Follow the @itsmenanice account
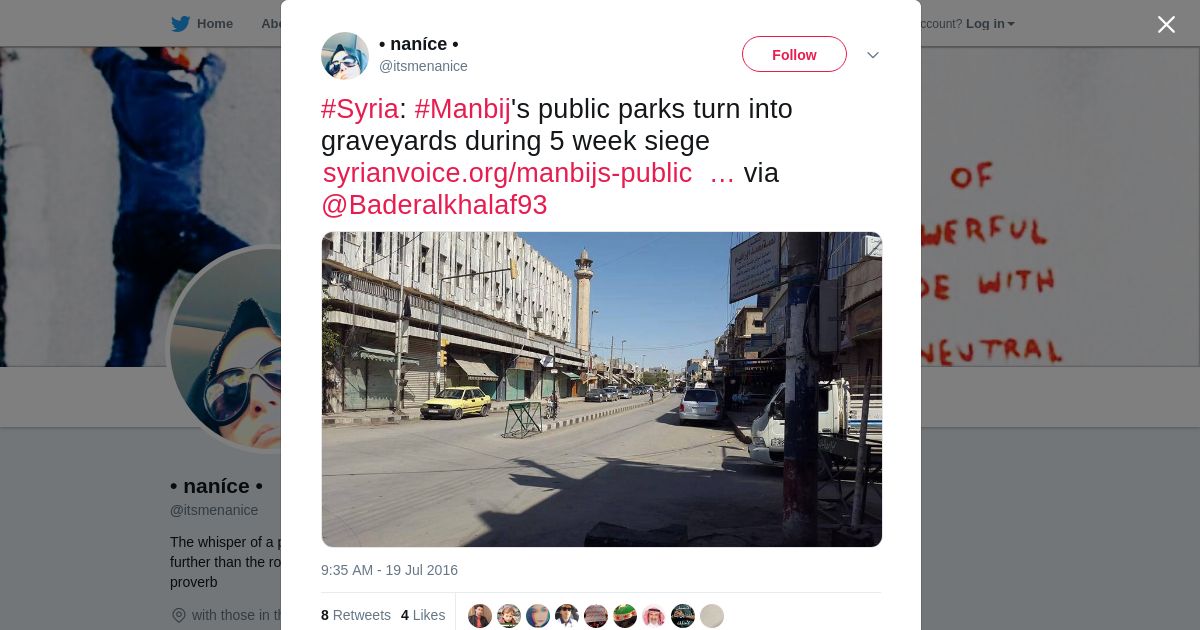Image resolution: width=1200 pixels, height=630 pixels. tap(794, 54)
